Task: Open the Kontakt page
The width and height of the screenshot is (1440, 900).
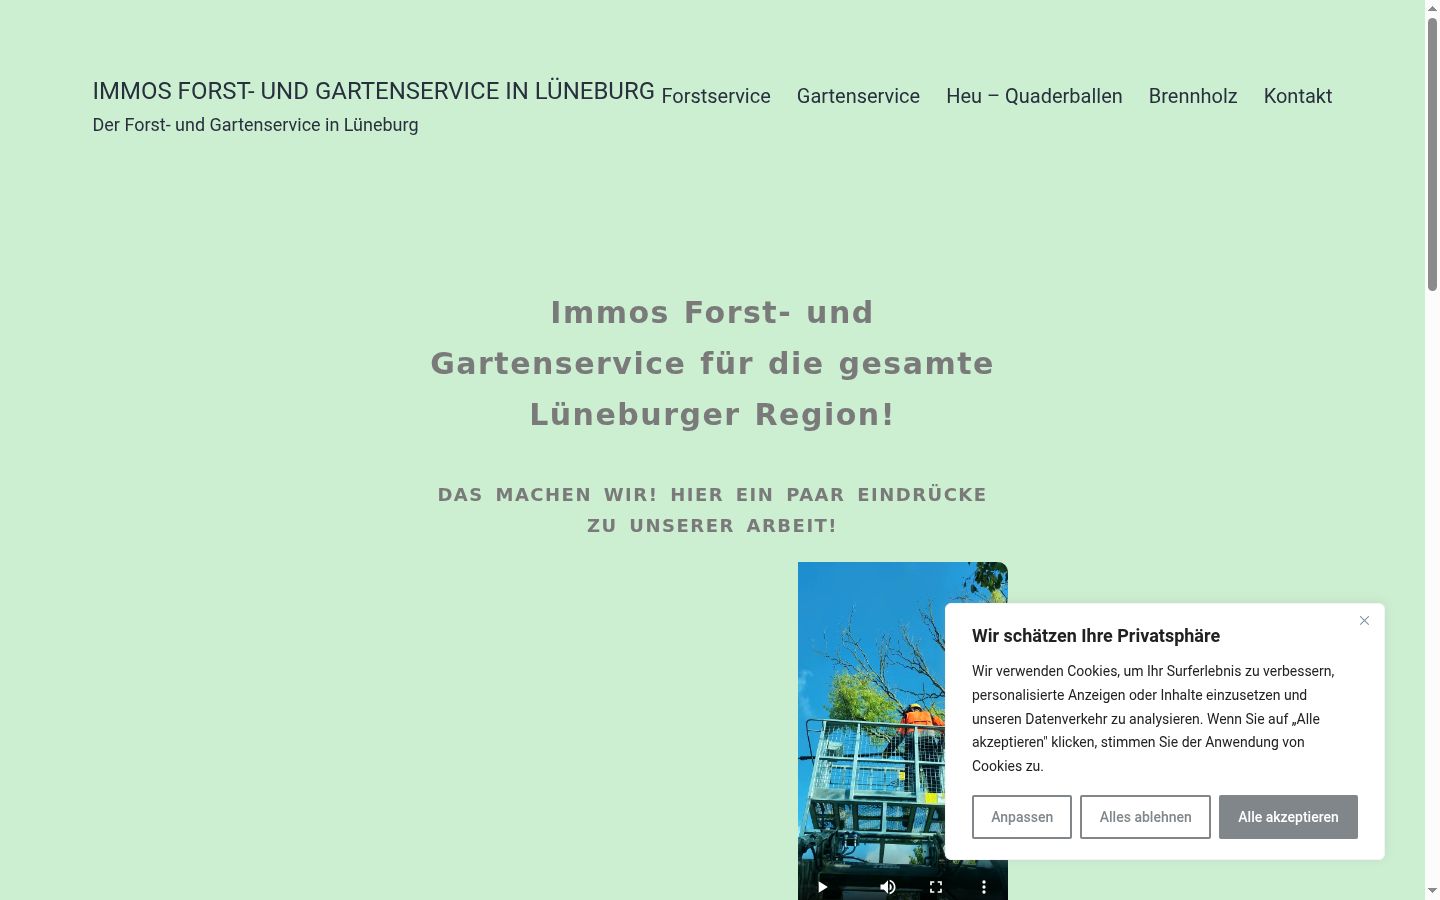Action: pos(1298,96)
